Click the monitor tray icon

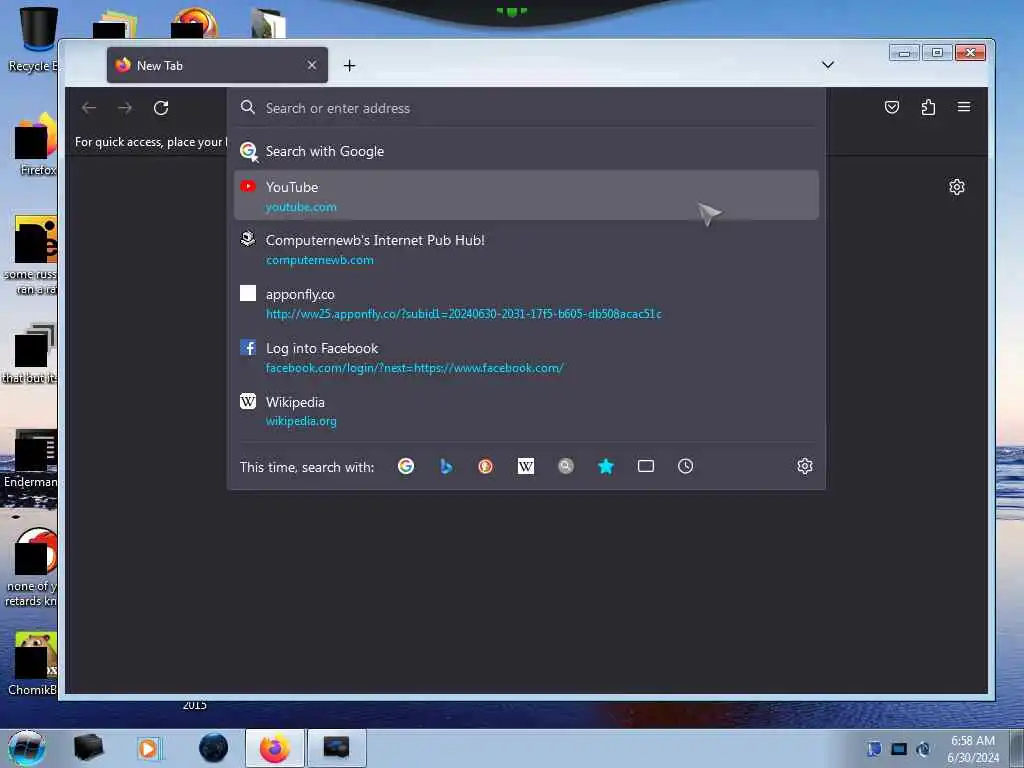tap(899, 749)
